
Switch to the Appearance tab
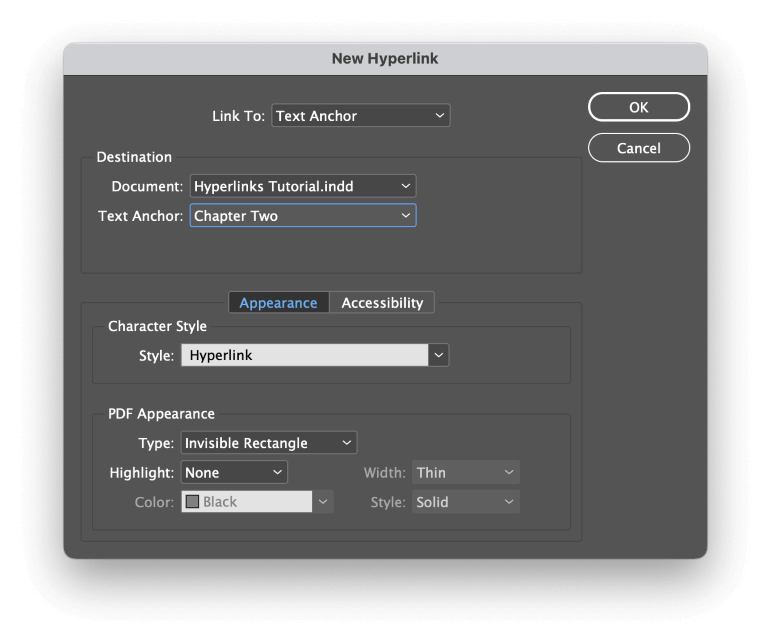pos(278,303)
